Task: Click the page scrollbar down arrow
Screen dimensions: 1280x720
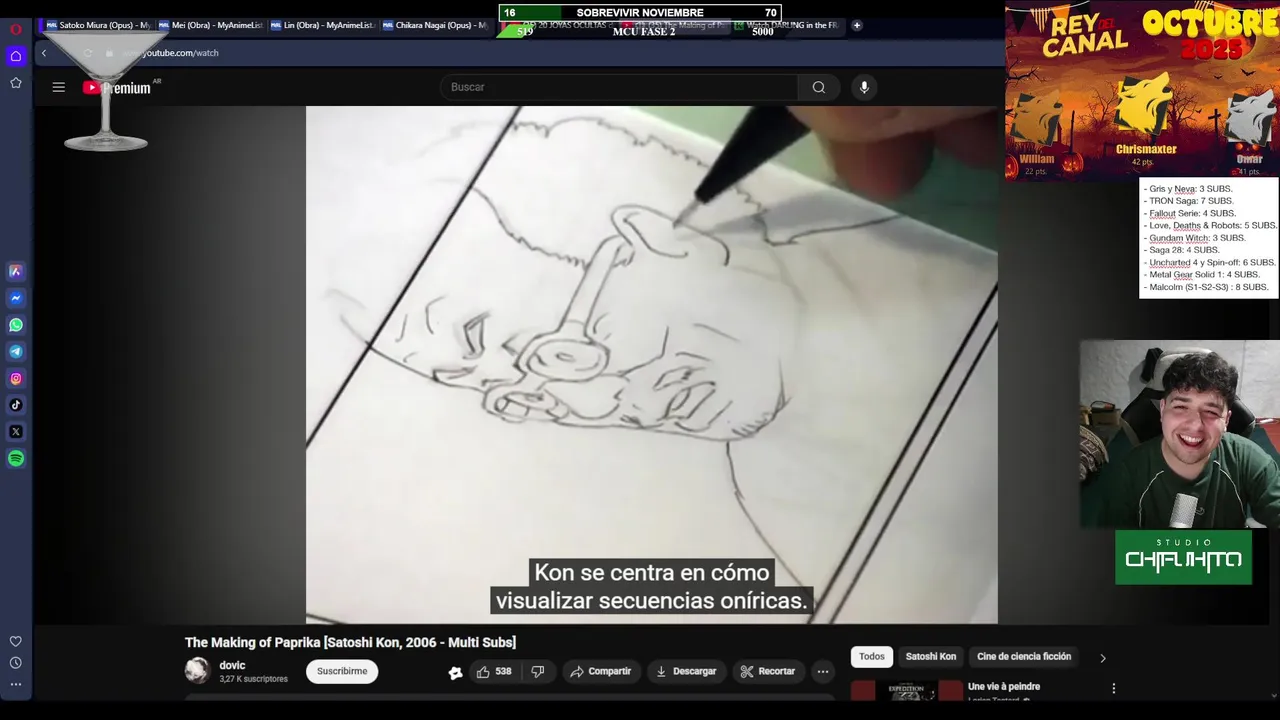Action: tap(1273, 695)
